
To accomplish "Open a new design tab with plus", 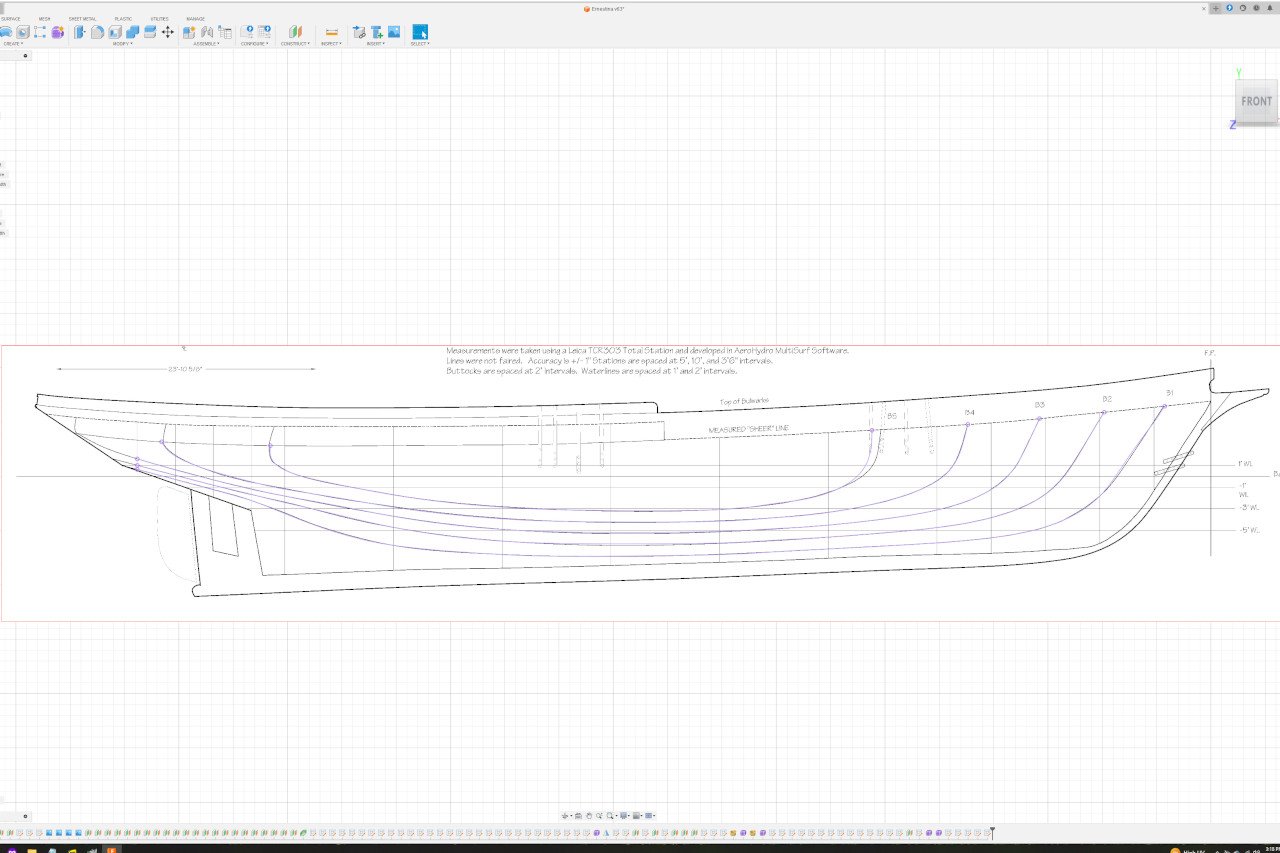I will point(1216,8).
